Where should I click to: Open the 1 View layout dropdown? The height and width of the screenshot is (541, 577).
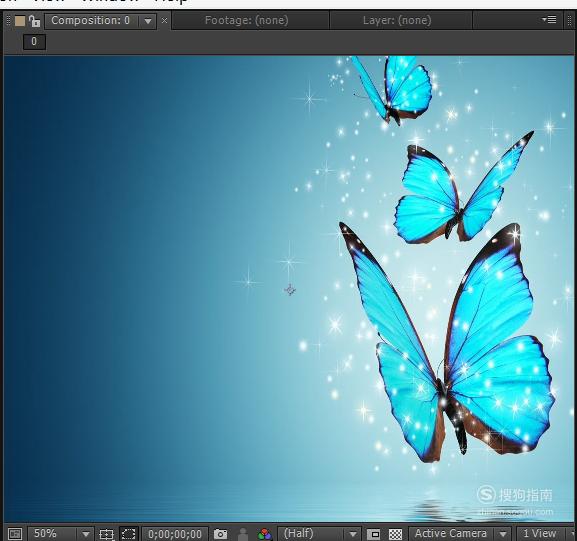[545, 534]
